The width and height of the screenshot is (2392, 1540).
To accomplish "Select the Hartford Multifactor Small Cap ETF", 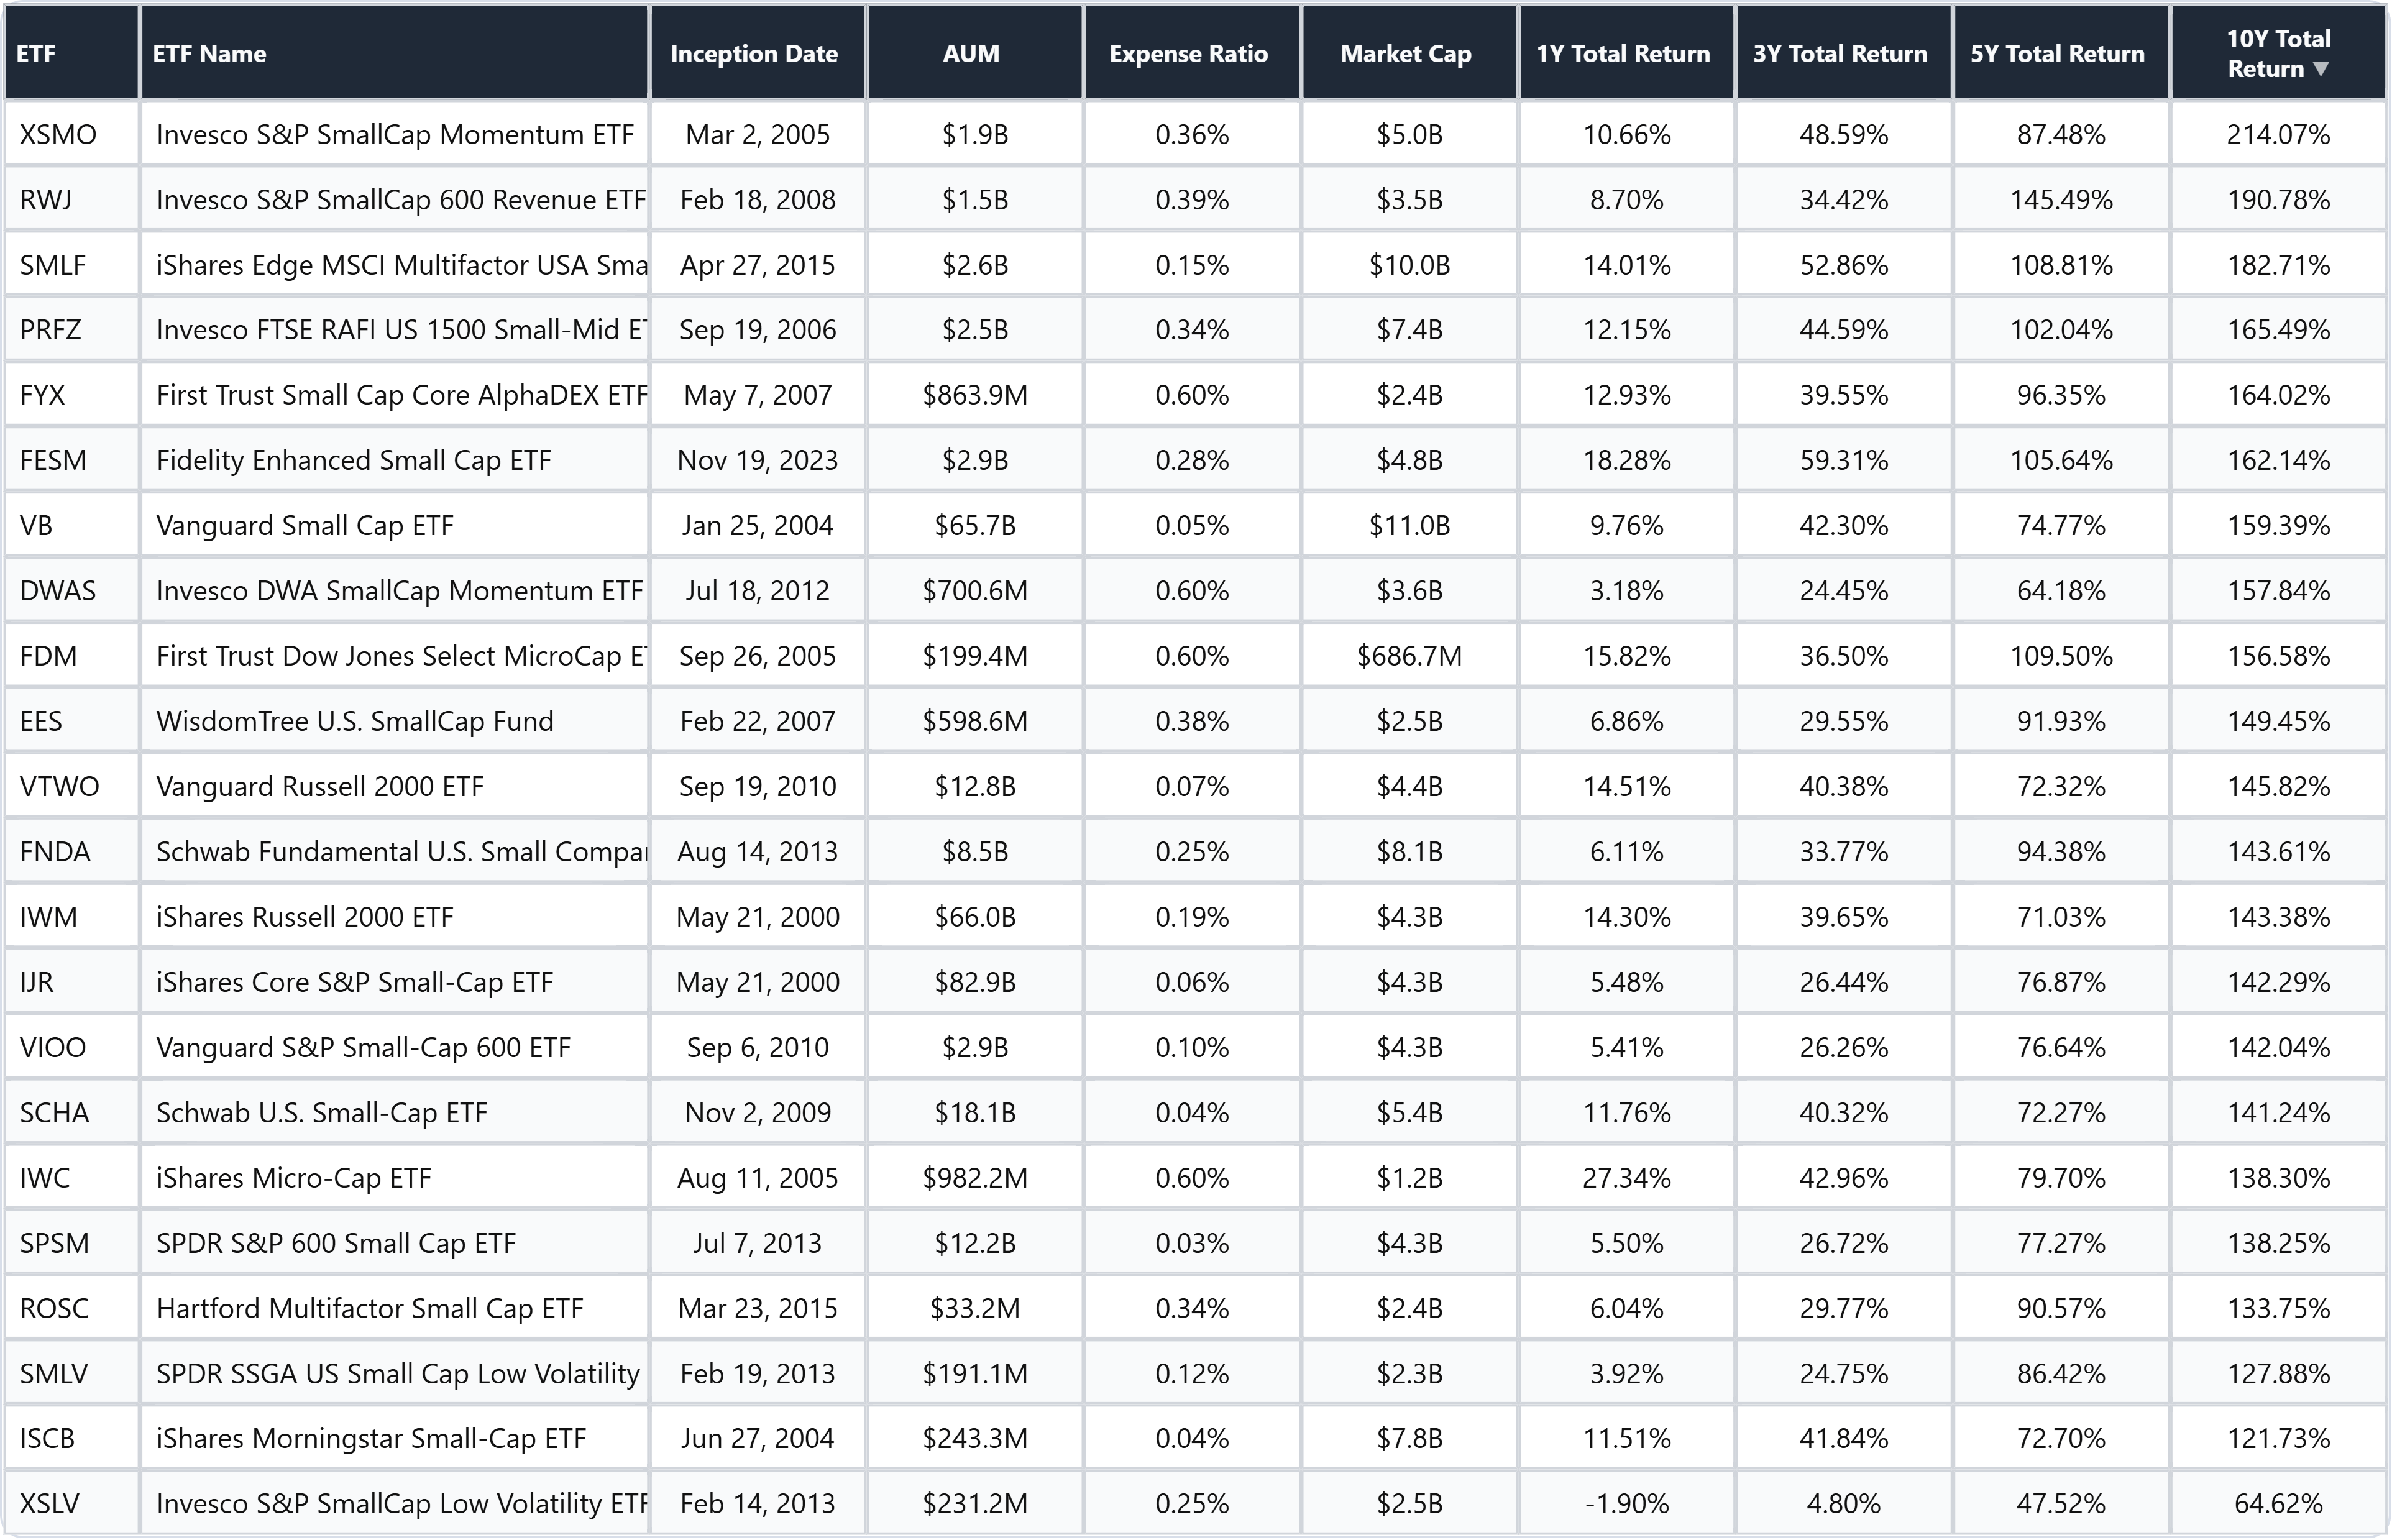I will tap(369, 1308).
